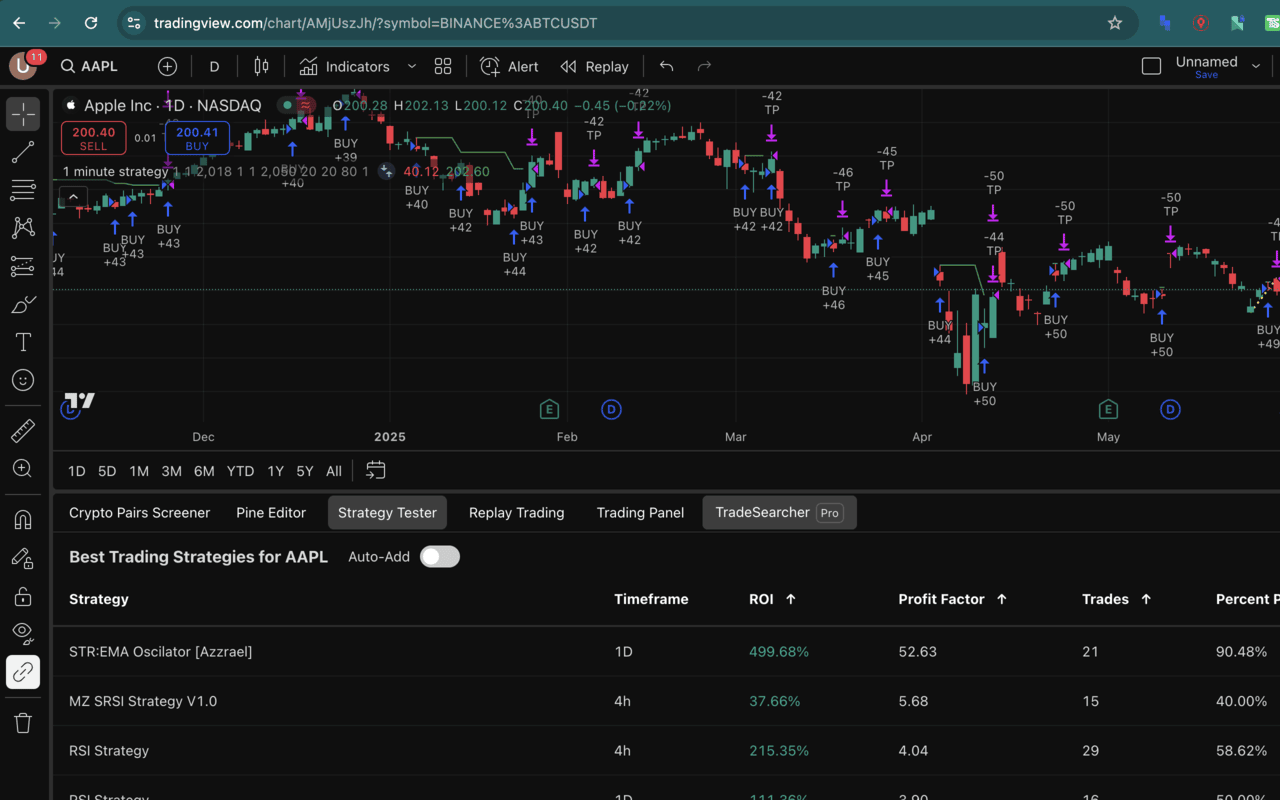The height and width of the screenshot is (800, 1280).
Task: Sort table by Trades column
Action: [x=1117, y=599]
